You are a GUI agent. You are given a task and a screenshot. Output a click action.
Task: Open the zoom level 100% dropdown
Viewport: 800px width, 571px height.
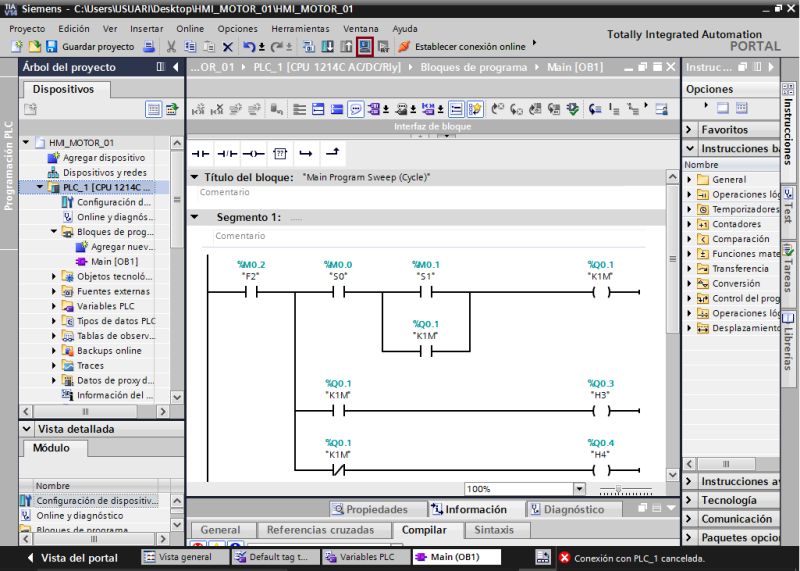click(579, 489)
